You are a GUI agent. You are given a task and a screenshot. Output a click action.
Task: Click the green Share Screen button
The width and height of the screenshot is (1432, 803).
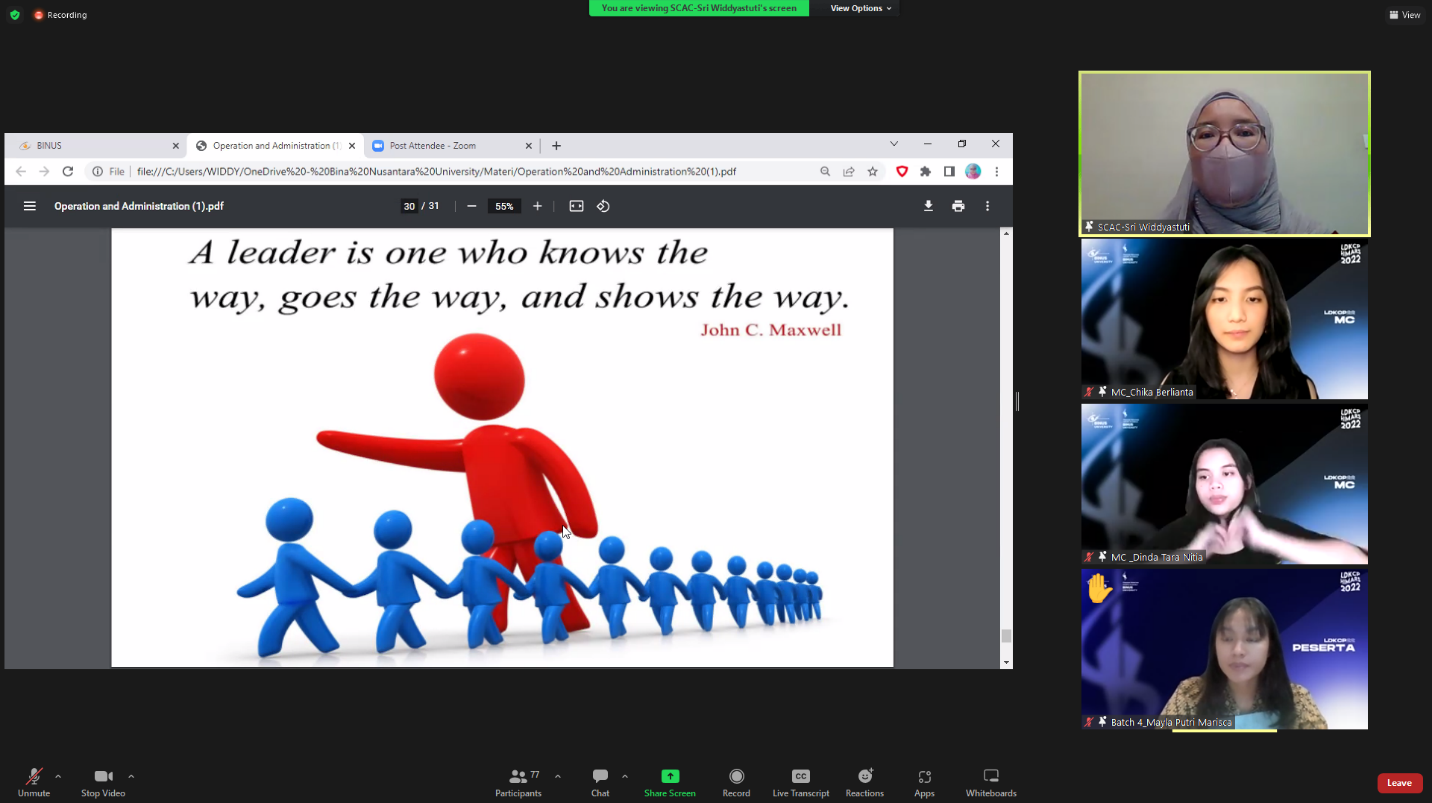[x=670, y=782]
